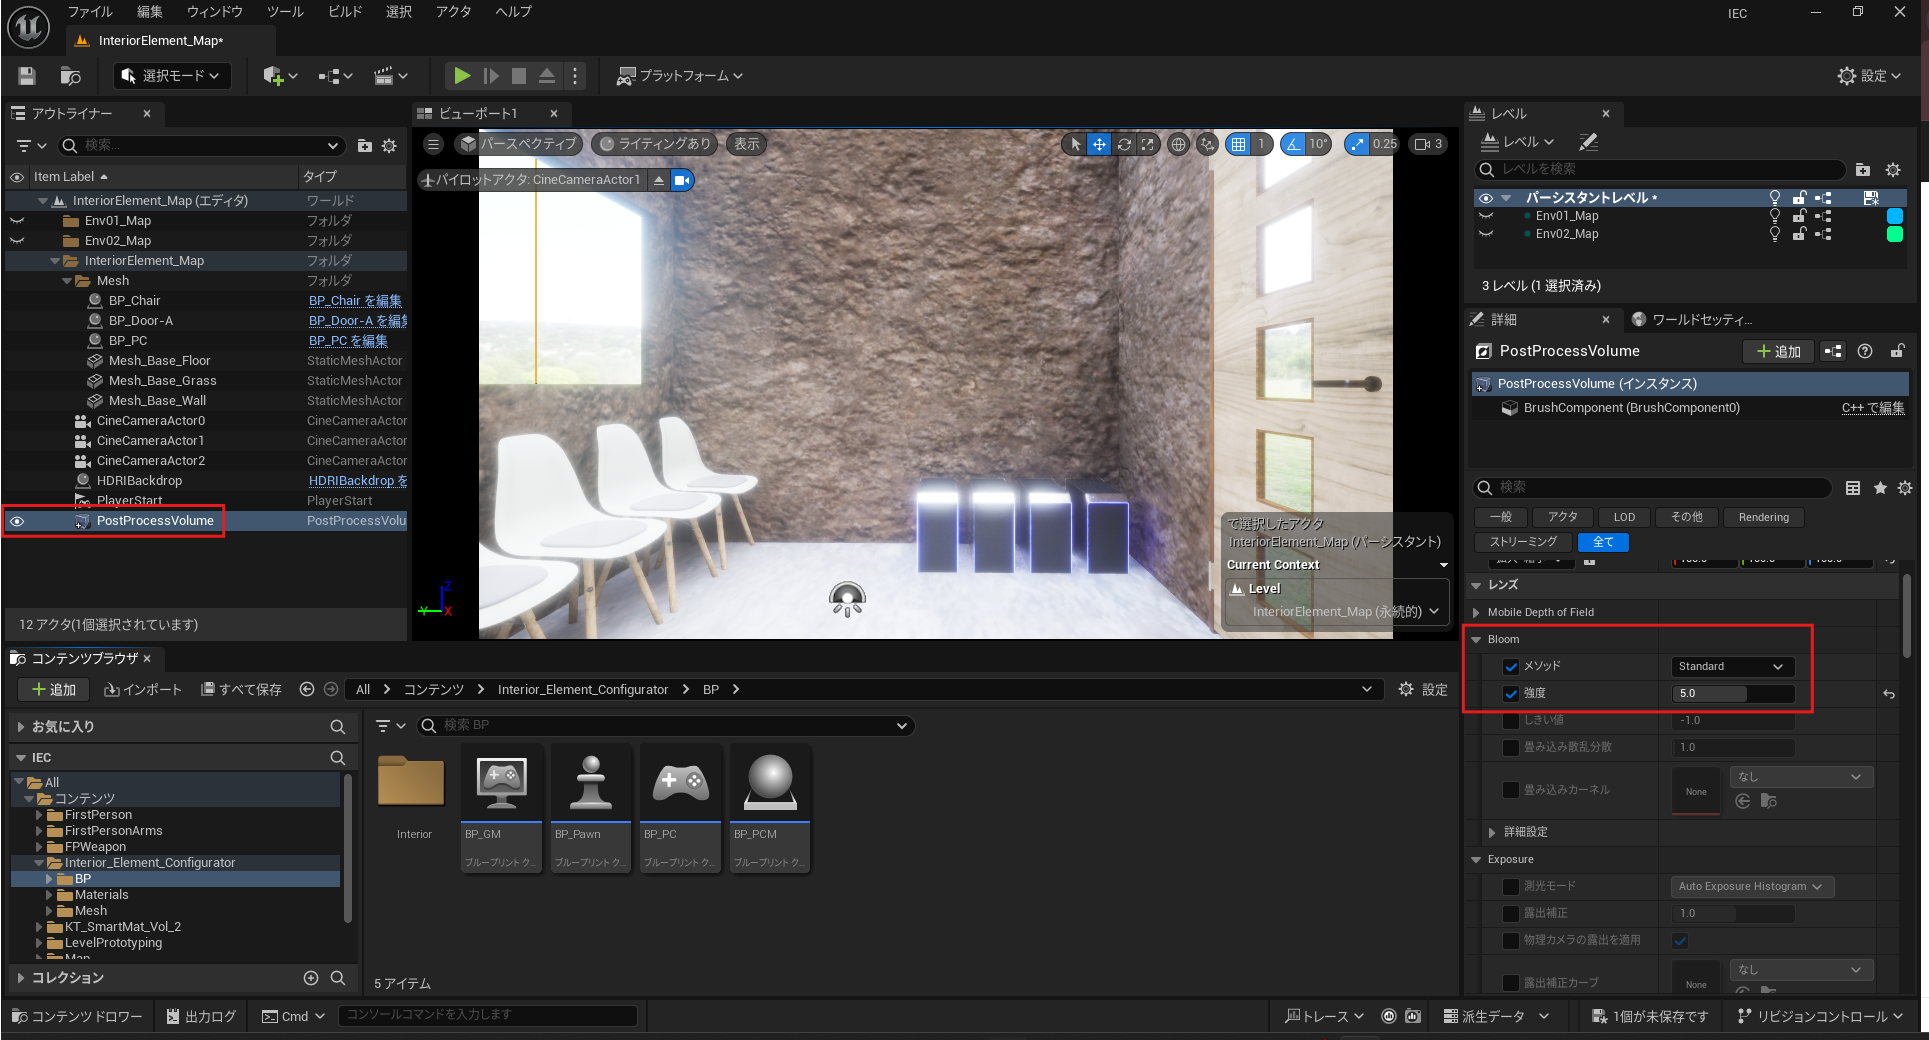Open the viewport hamburger options menu
The image size is (1929, 1040).
[x=433, y=144]
